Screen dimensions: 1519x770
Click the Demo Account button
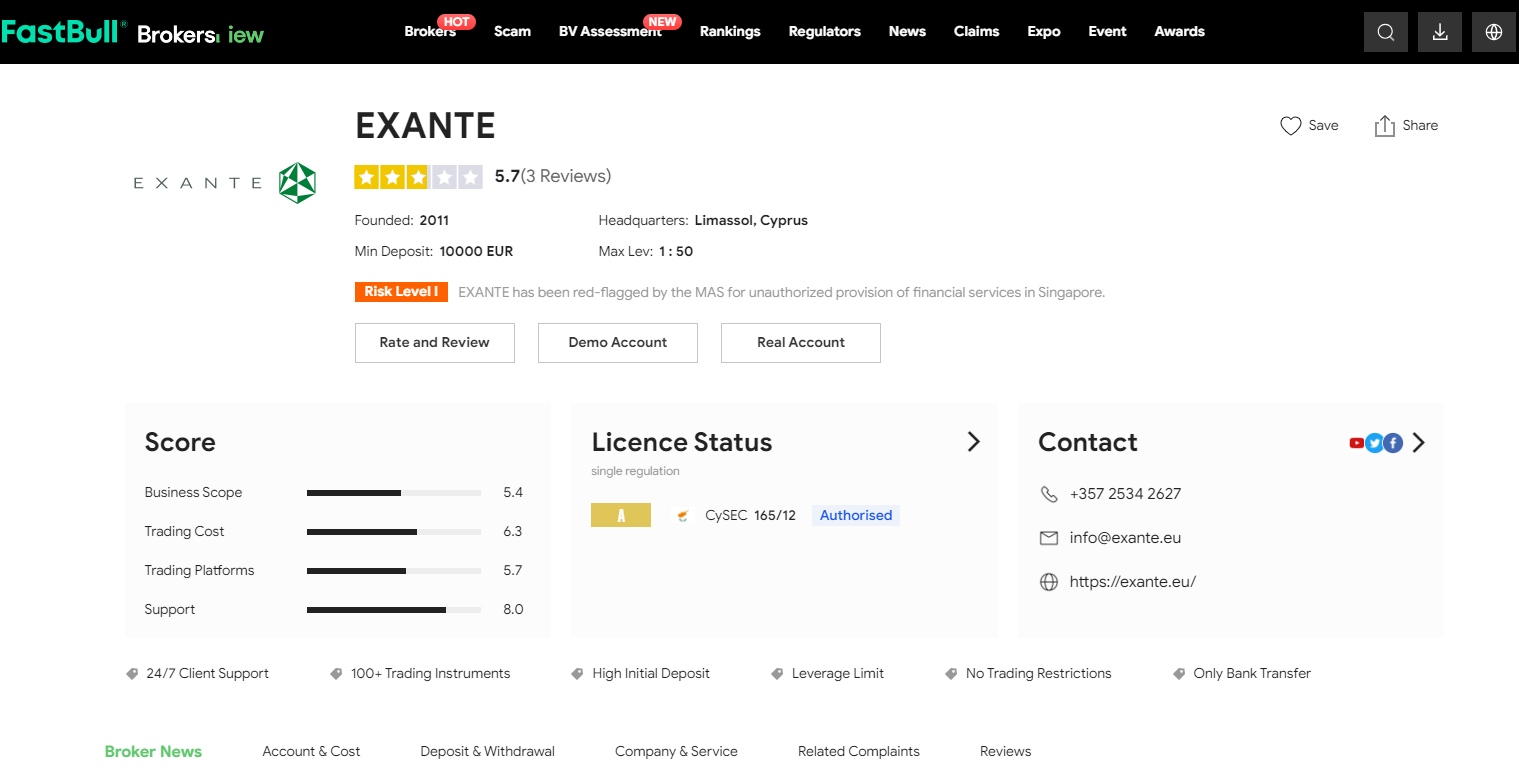pos(617,342)
